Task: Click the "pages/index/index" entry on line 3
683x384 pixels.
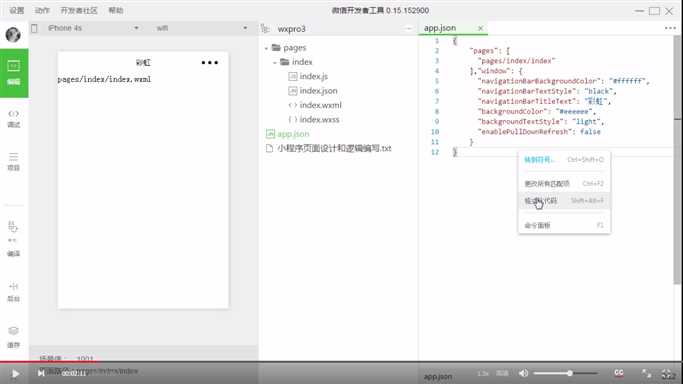Action: point(517,61)
